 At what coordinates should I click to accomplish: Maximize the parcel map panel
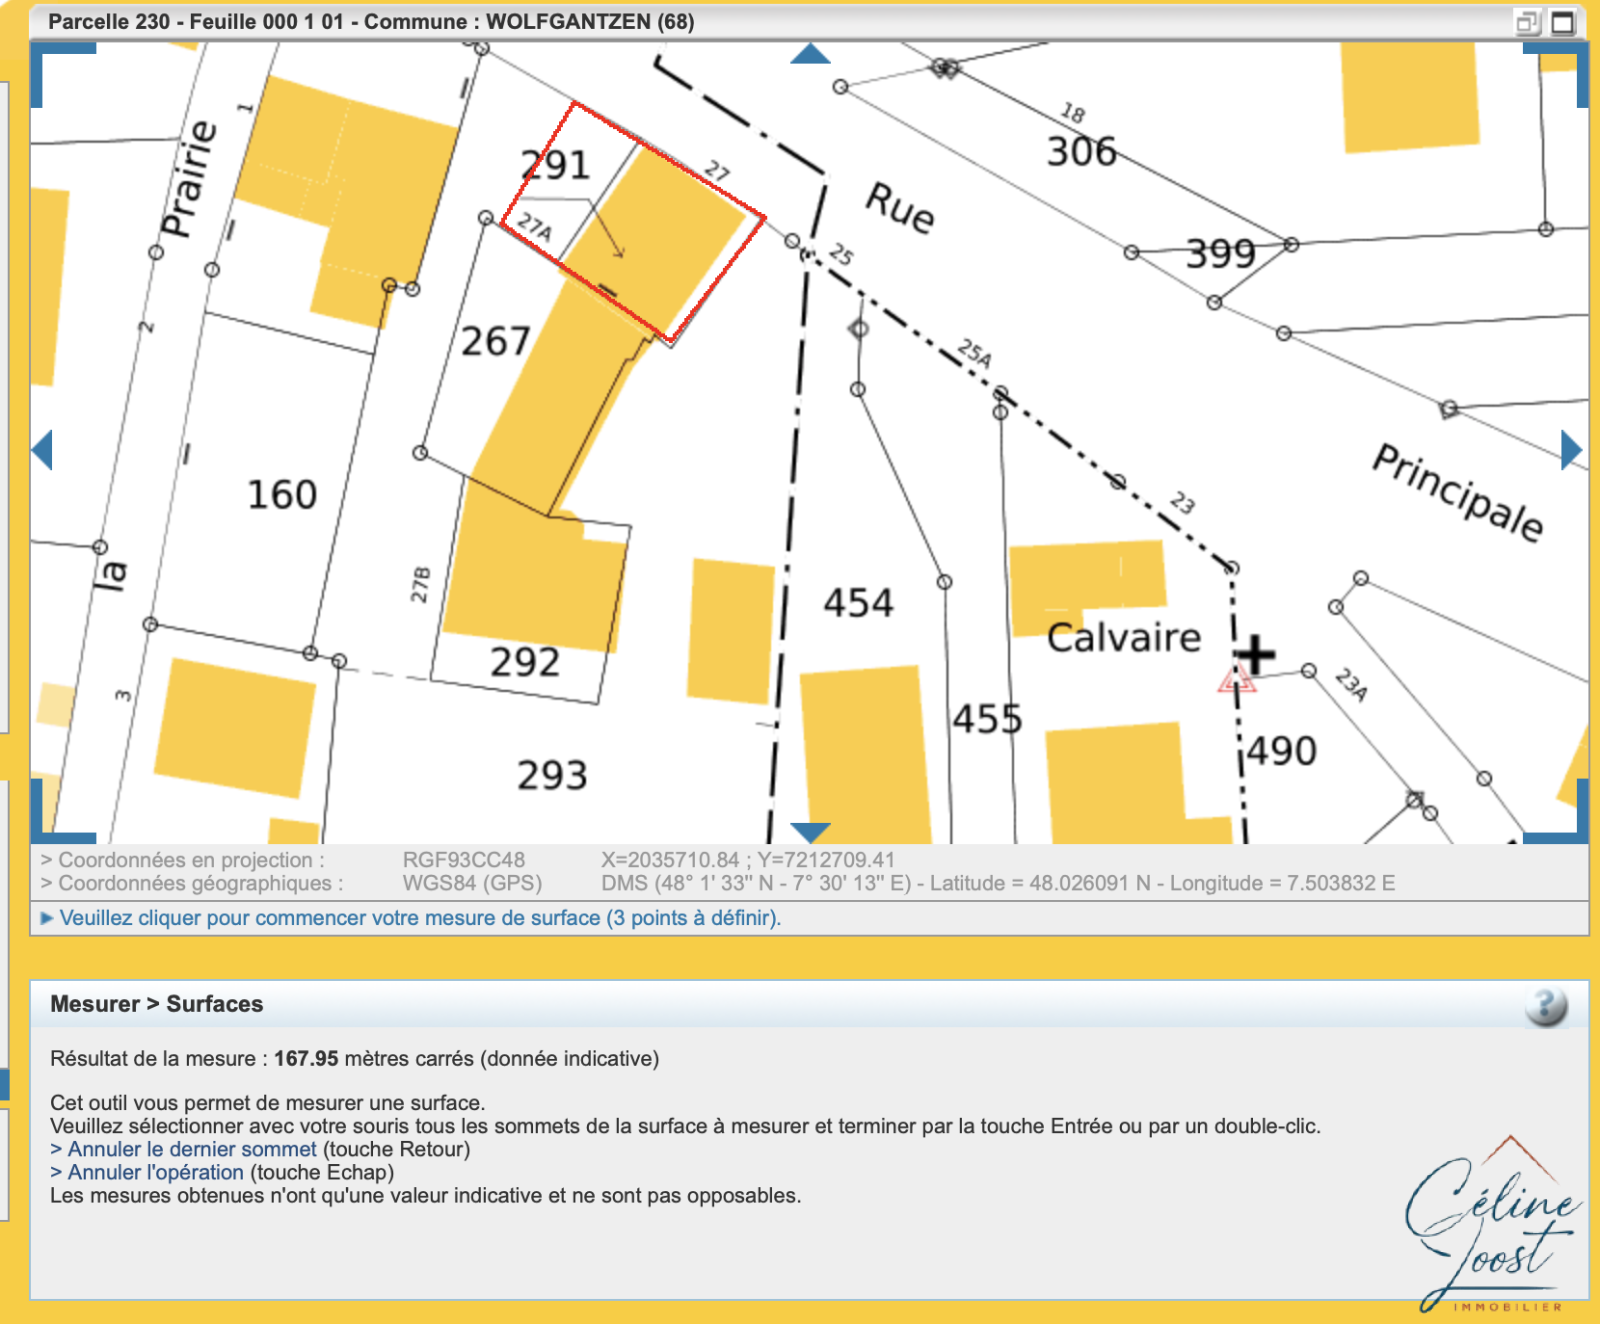coord(1563,22)
